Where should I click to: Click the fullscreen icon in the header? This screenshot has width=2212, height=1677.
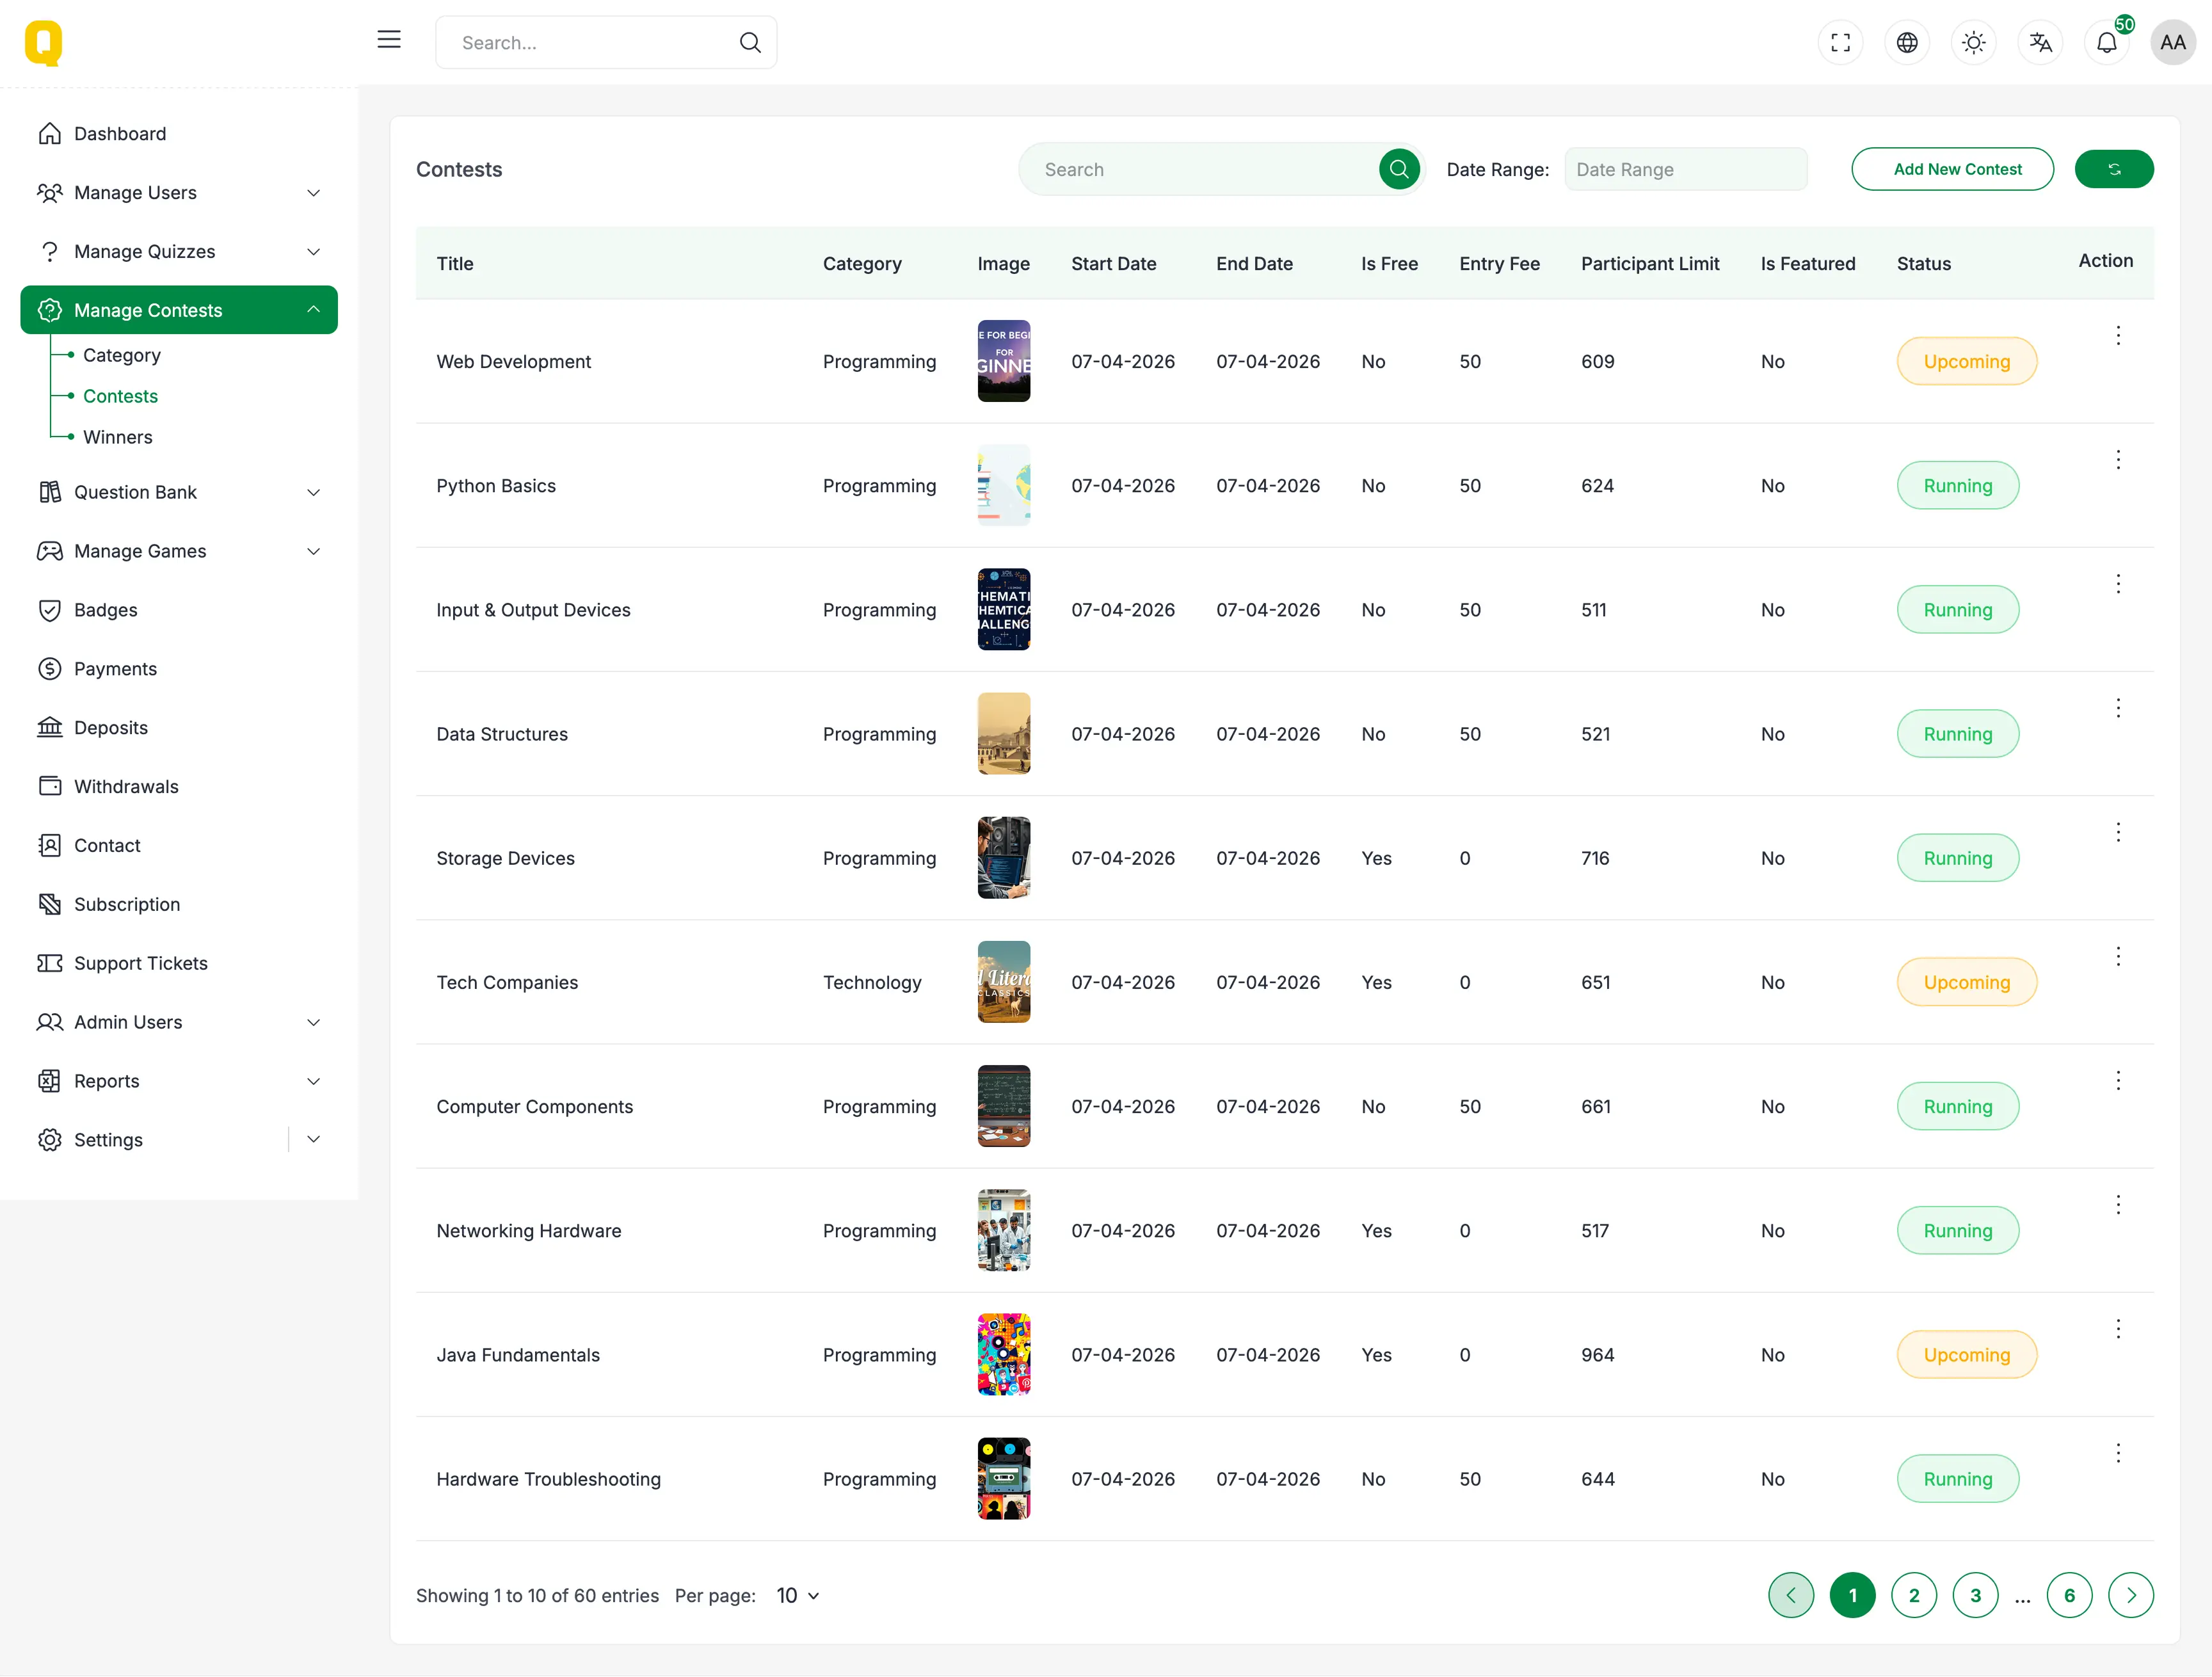1840,43
